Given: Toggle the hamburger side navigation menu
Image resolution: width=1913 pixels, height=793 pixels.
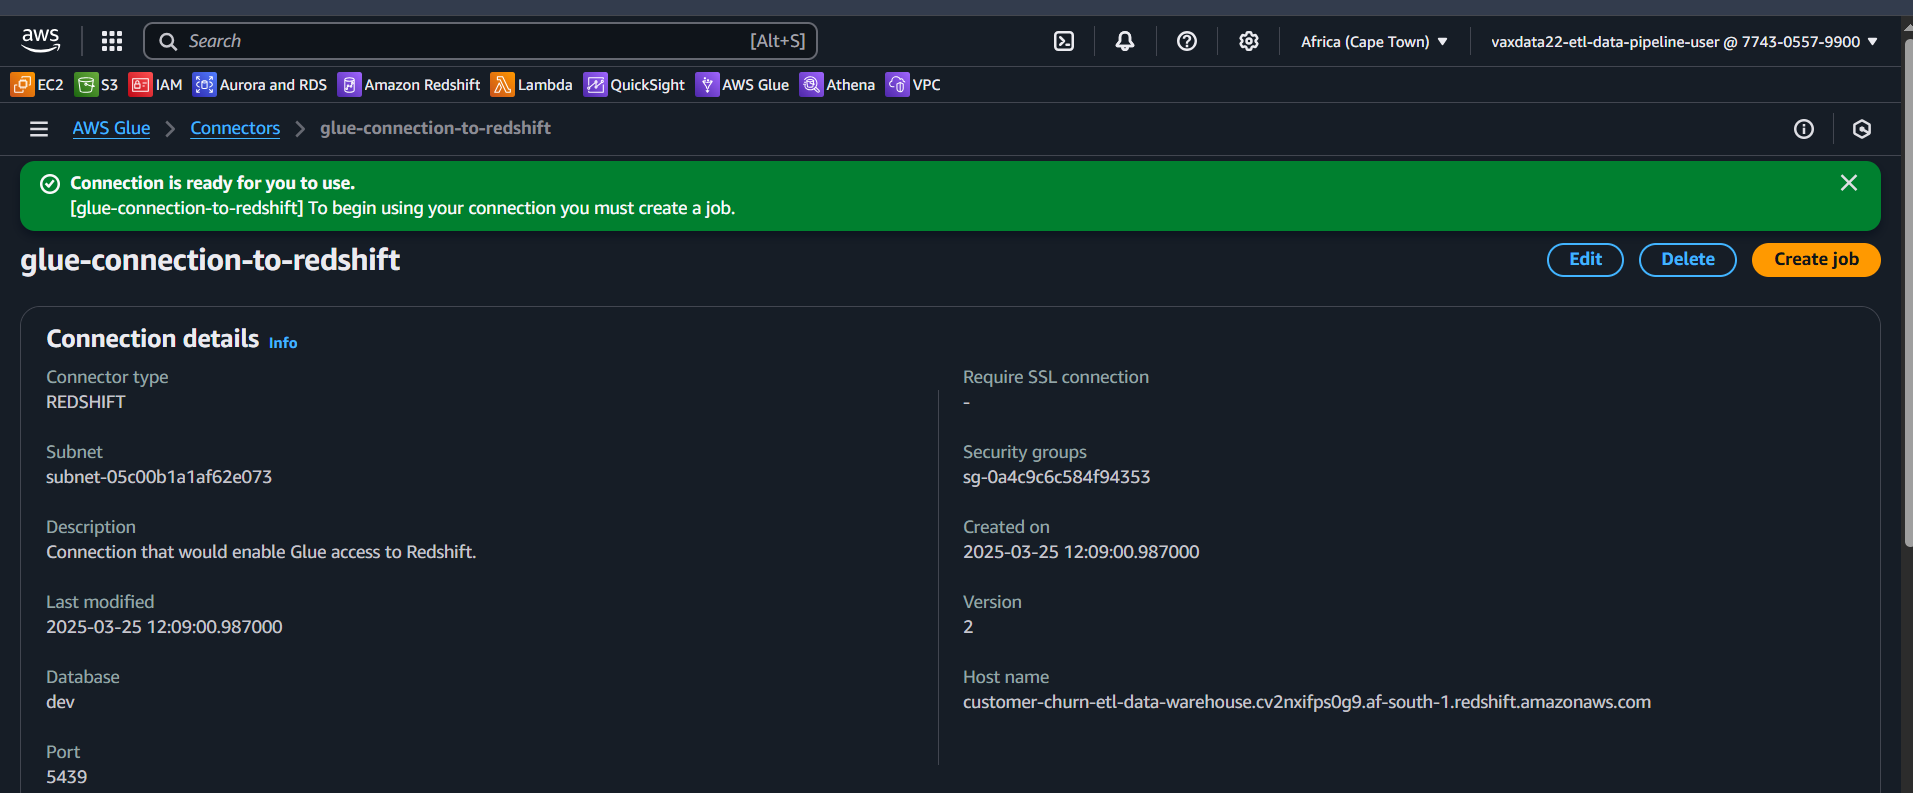Looking at the screenshot, I should point(39,129).
